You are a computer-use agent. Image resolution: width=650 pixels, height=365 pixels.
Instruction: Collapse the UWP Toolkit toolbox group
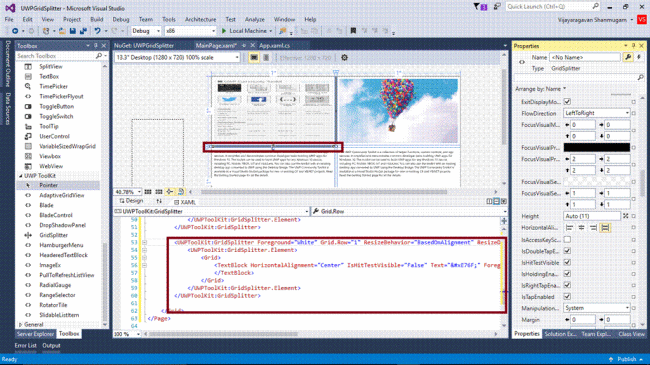(21, 176)
